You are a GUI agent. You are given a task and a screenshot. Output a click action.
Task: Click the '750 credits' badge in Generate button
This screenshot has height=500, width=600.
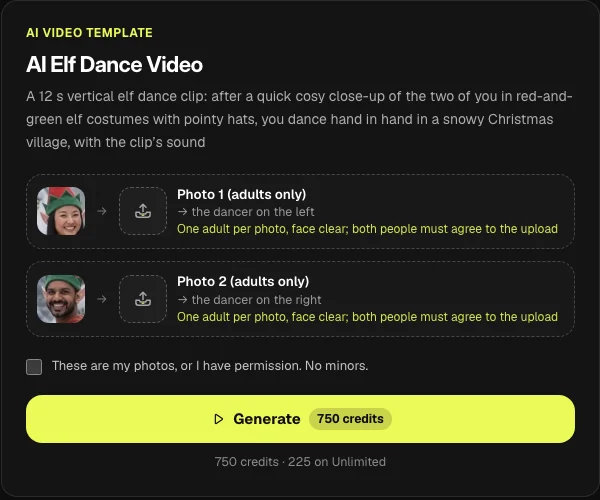click(350, 419)
